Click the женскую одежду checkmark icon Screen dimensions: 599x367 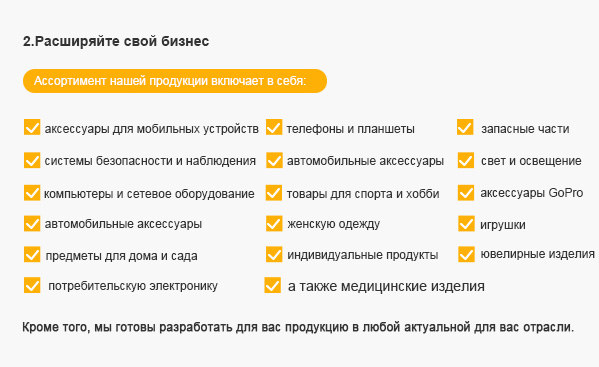tap(274, 224)
